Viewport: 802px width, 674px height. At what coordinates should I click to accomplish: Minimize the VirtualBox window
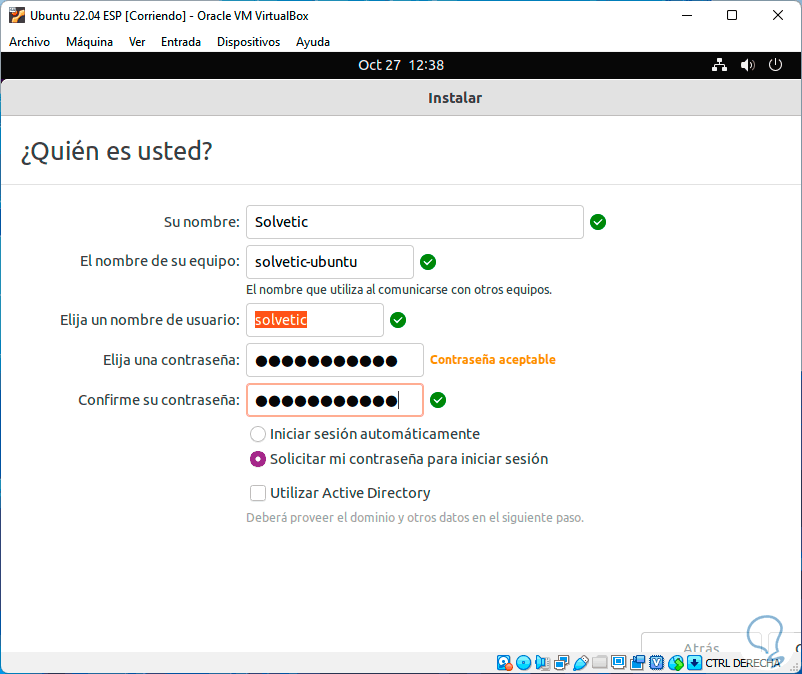click(x=687, y=15)
